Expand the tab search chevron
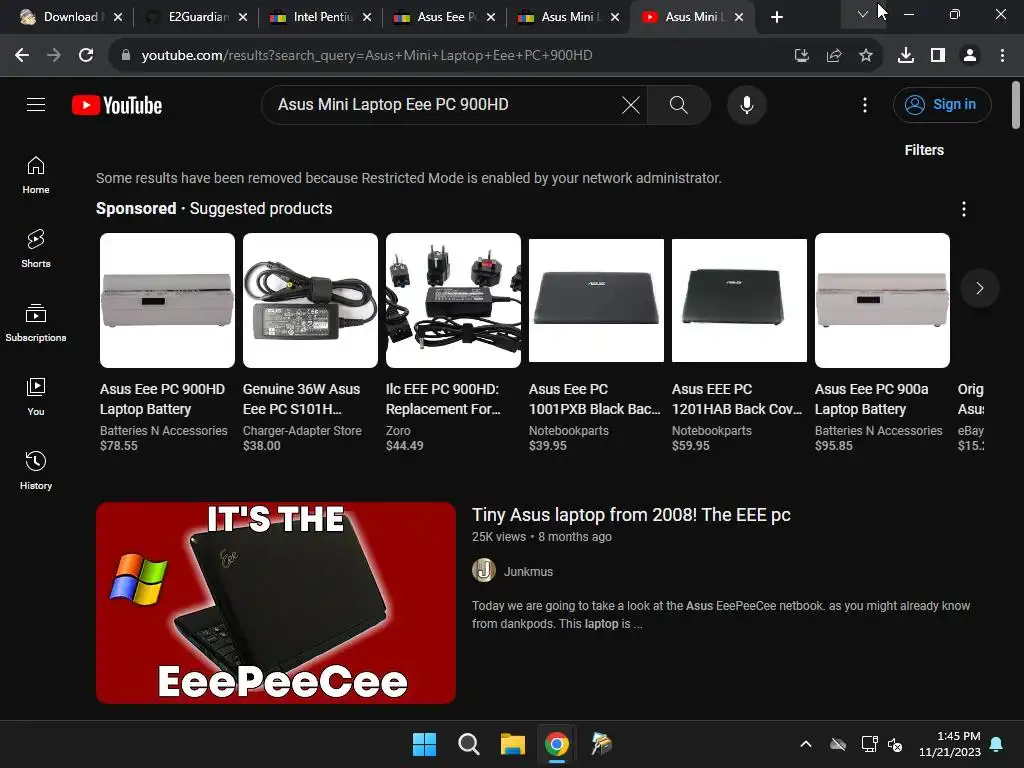This screenshot has width=1024, height=768. pyautogui.click(x=863, y=14)
